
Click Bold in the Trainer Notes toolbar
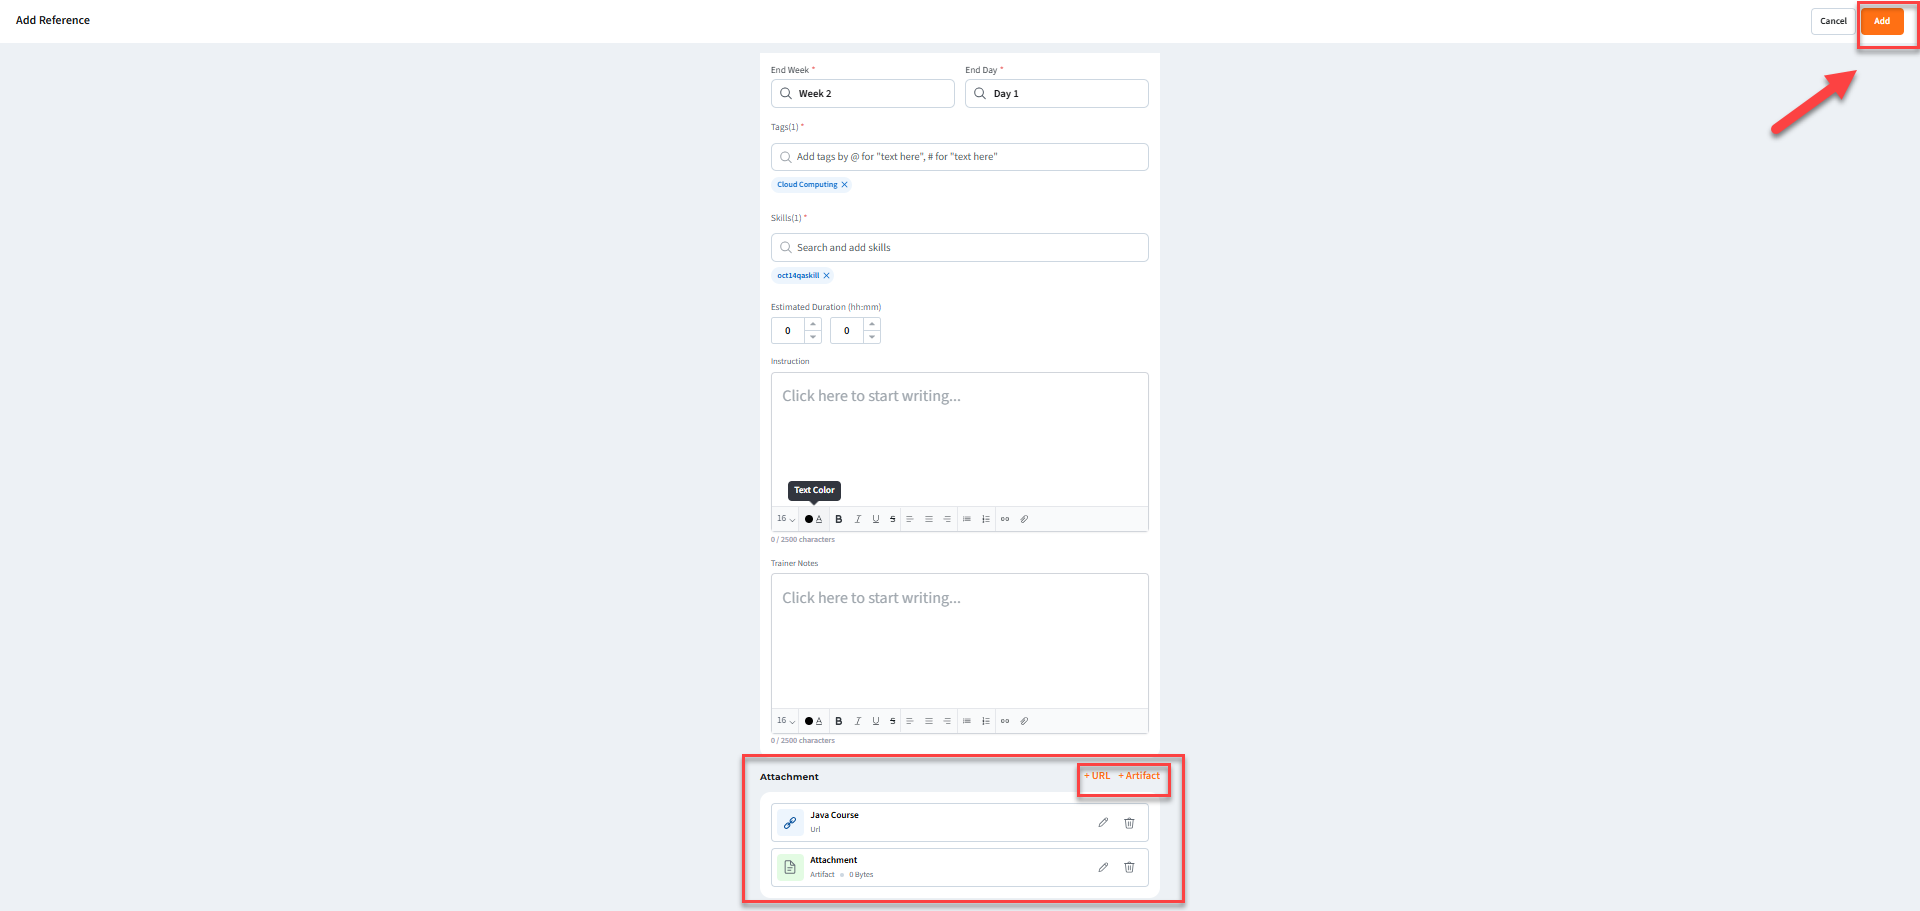839,721
